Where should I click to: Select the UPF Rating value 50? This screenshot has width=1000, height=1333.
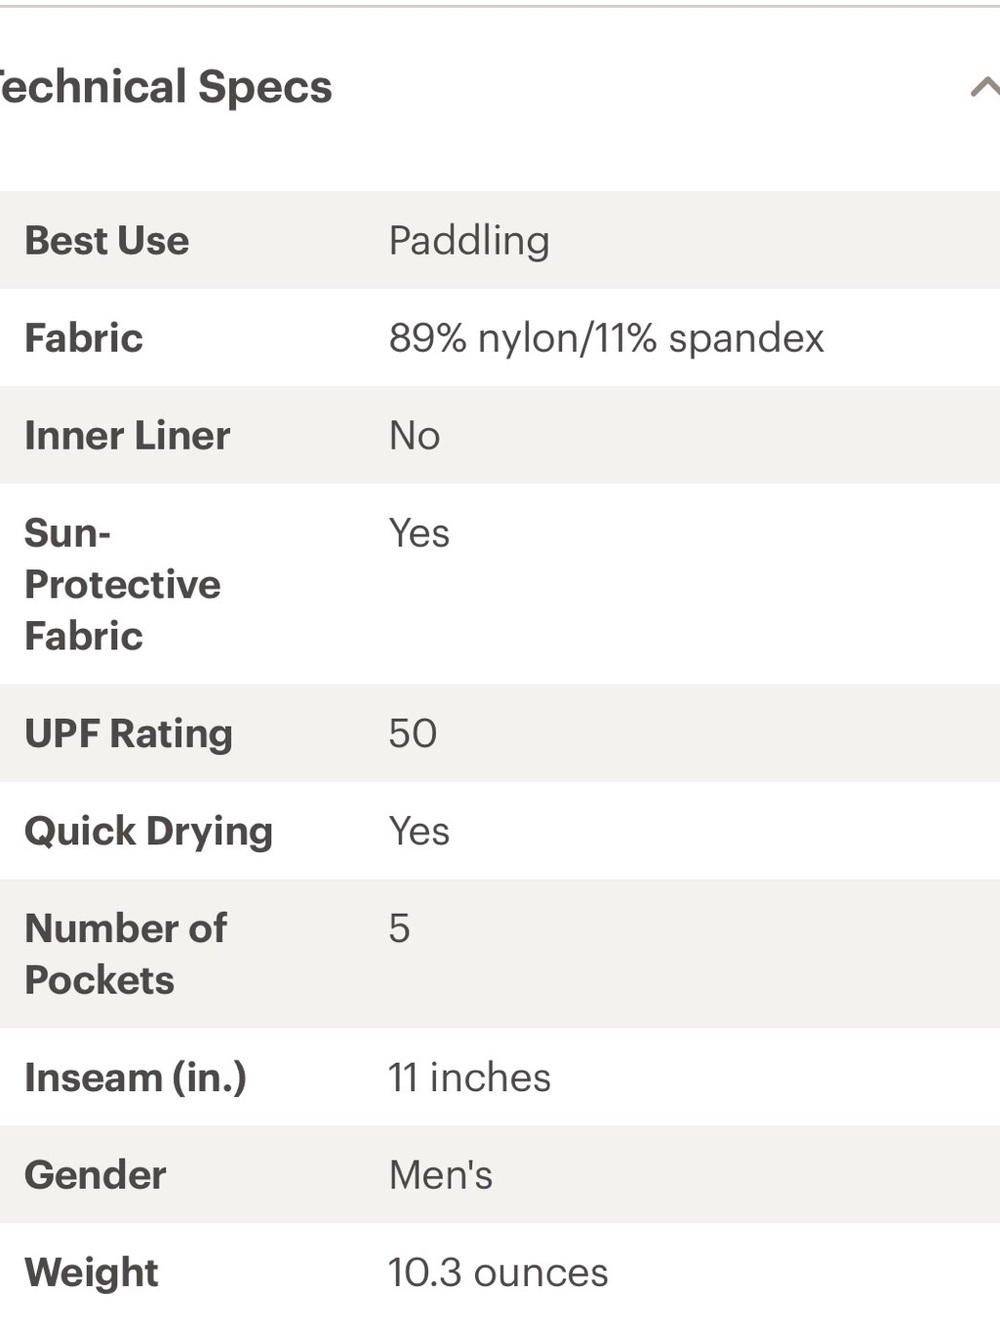(x=413, y=733)
